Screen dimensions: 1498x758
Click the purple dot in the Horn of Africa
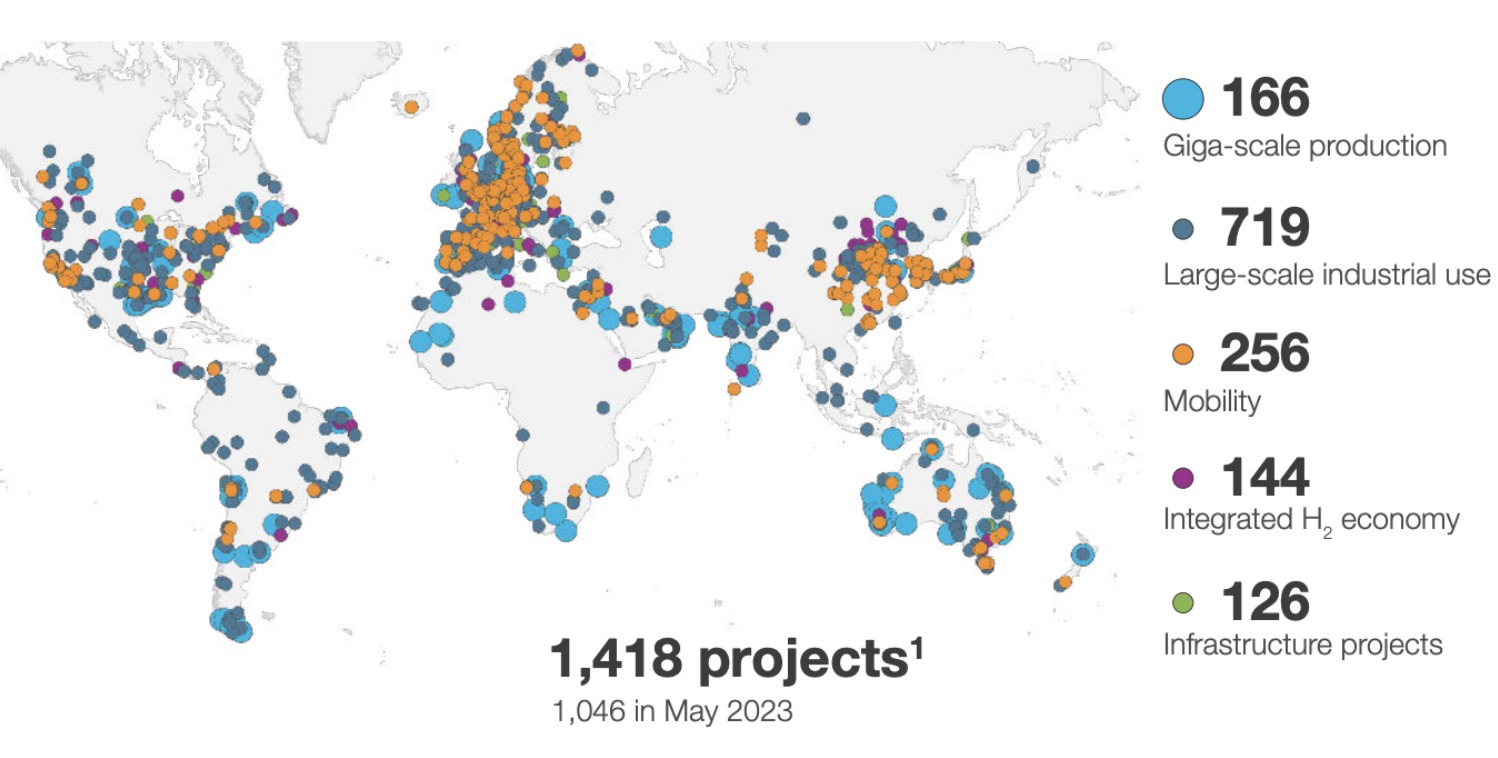(624, 364)
